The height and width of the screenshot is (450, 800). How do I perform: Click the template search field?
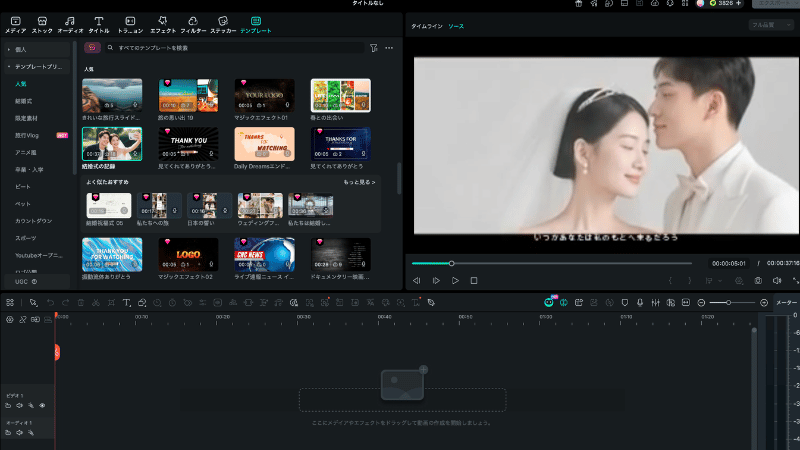(235, 48)
